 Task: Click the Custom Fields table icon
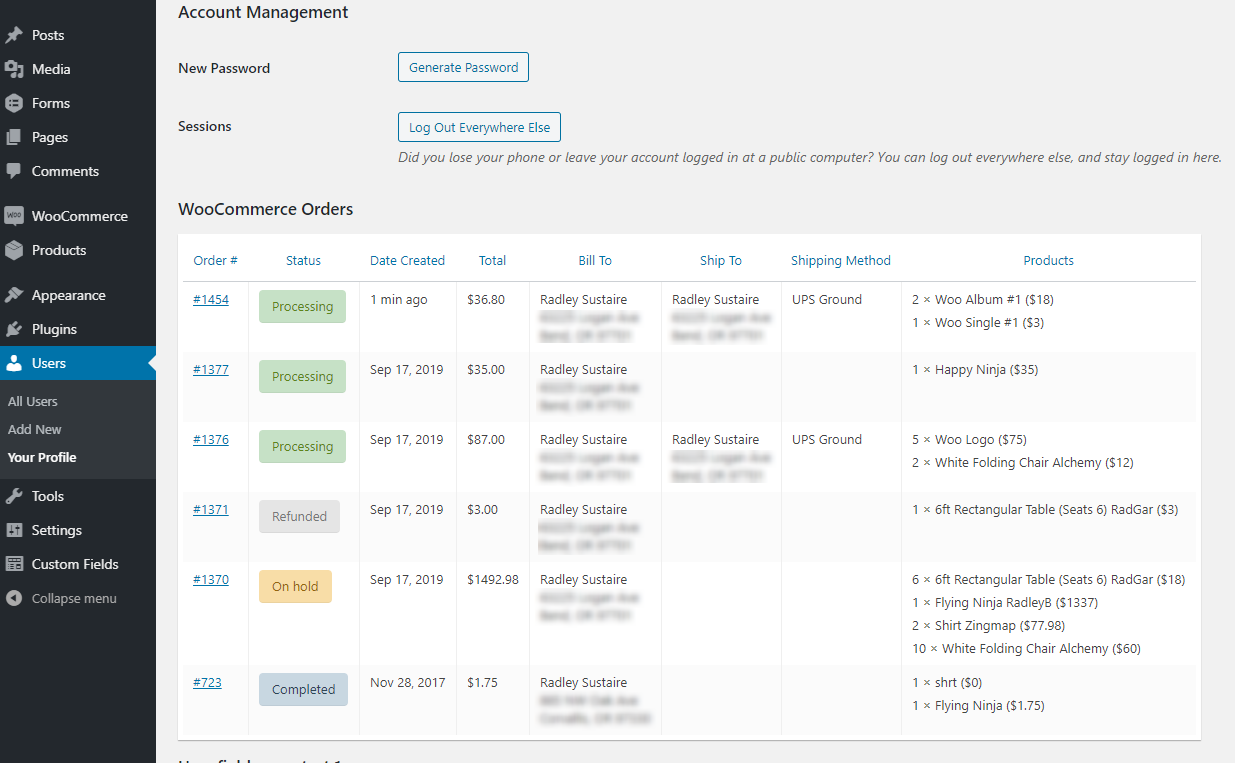tap(14, 564)
